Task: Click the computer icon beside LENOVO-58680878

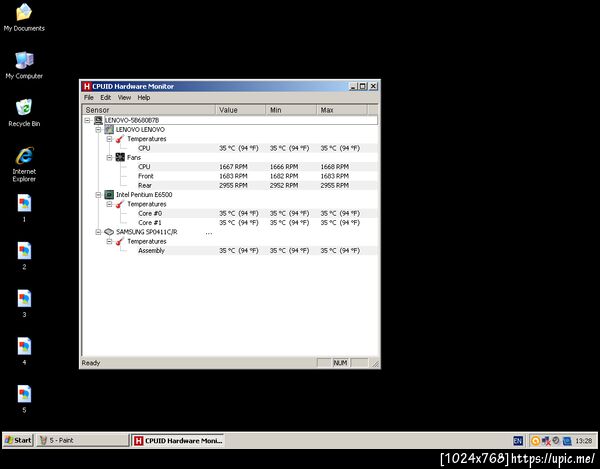Action: (98, 120)
